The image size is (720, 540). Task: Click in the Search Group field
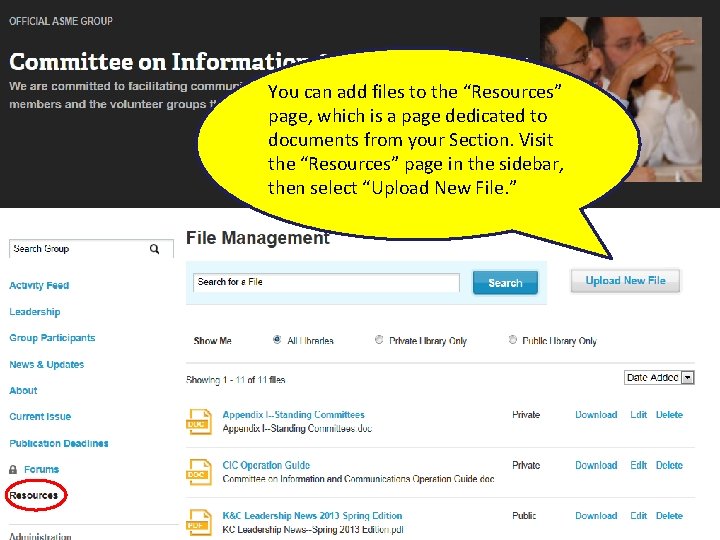pos(91,249)
